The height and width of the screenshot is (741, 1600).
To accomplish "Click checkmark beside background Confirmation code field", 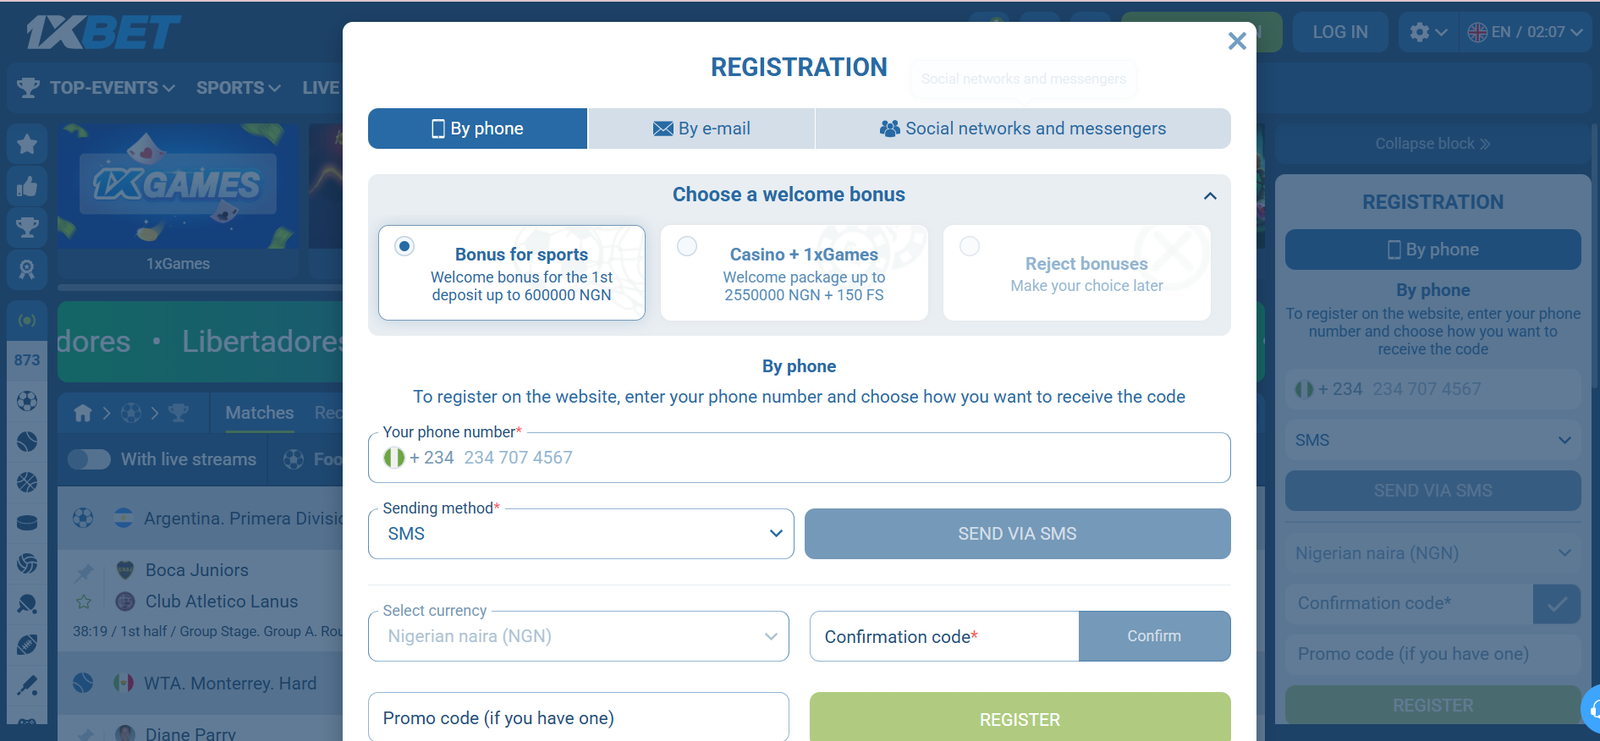I will (1557, 604).
